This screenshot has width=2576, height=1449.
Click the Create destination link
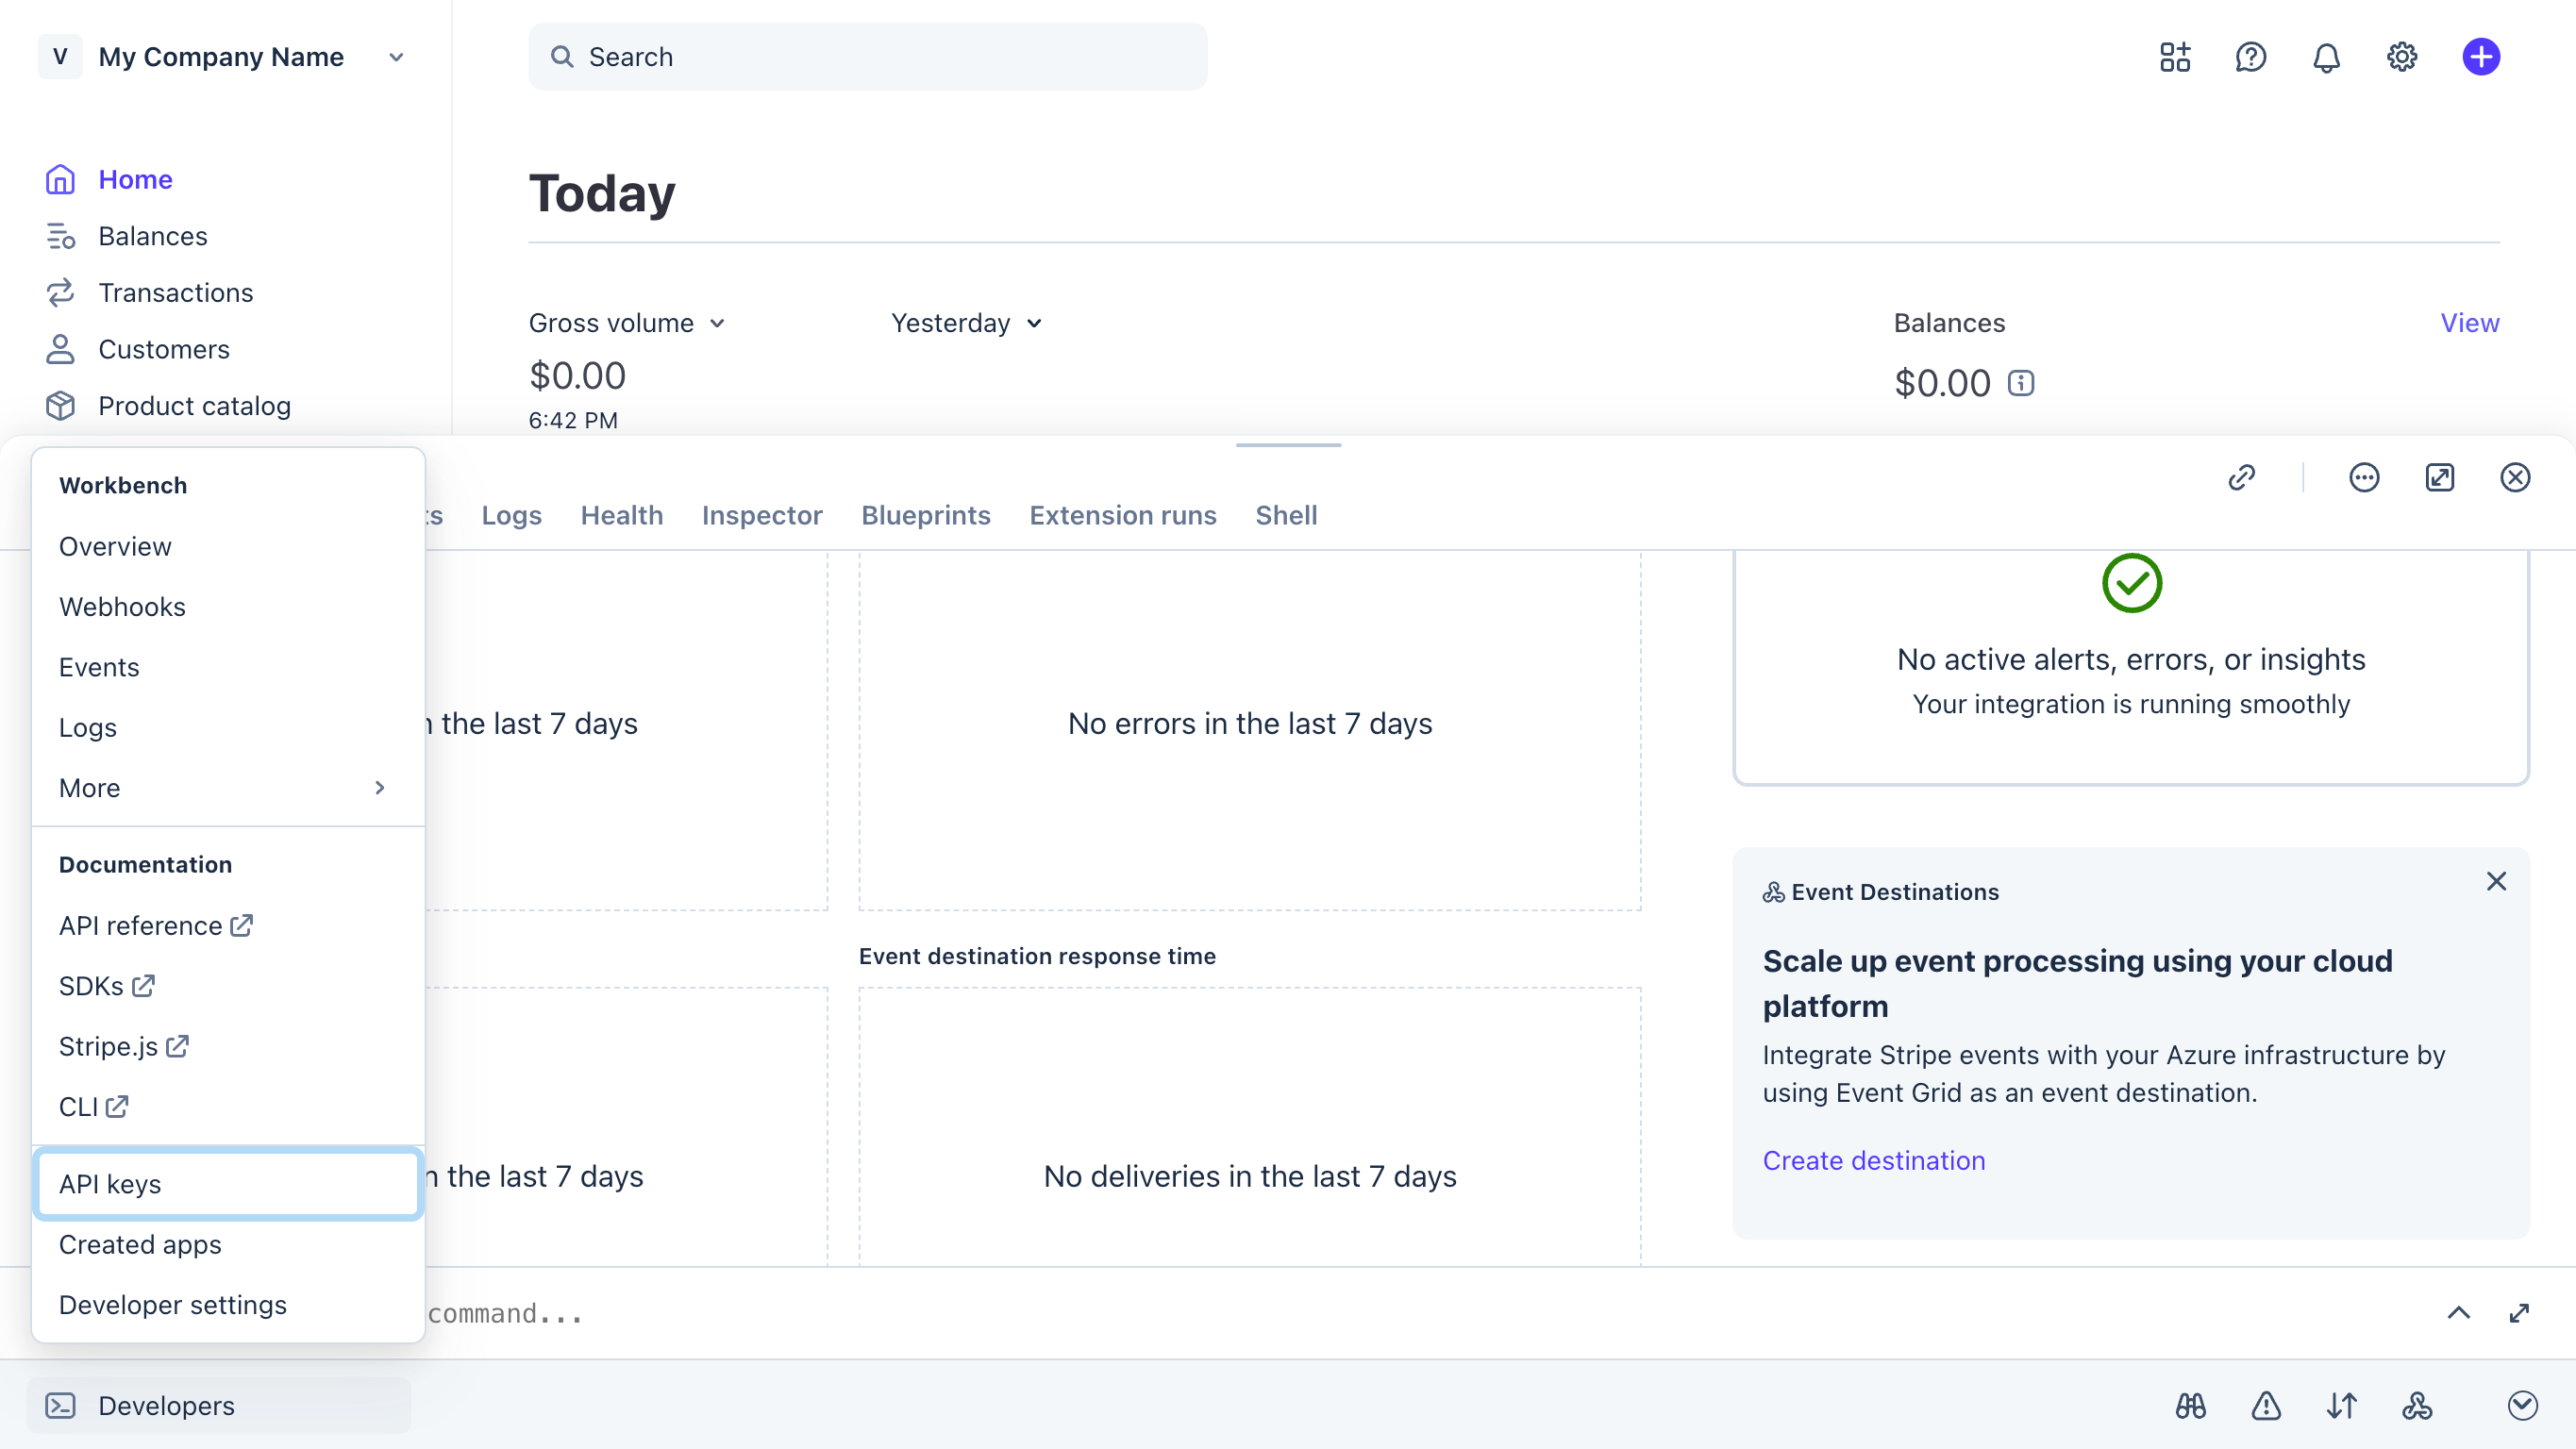1874,1161
